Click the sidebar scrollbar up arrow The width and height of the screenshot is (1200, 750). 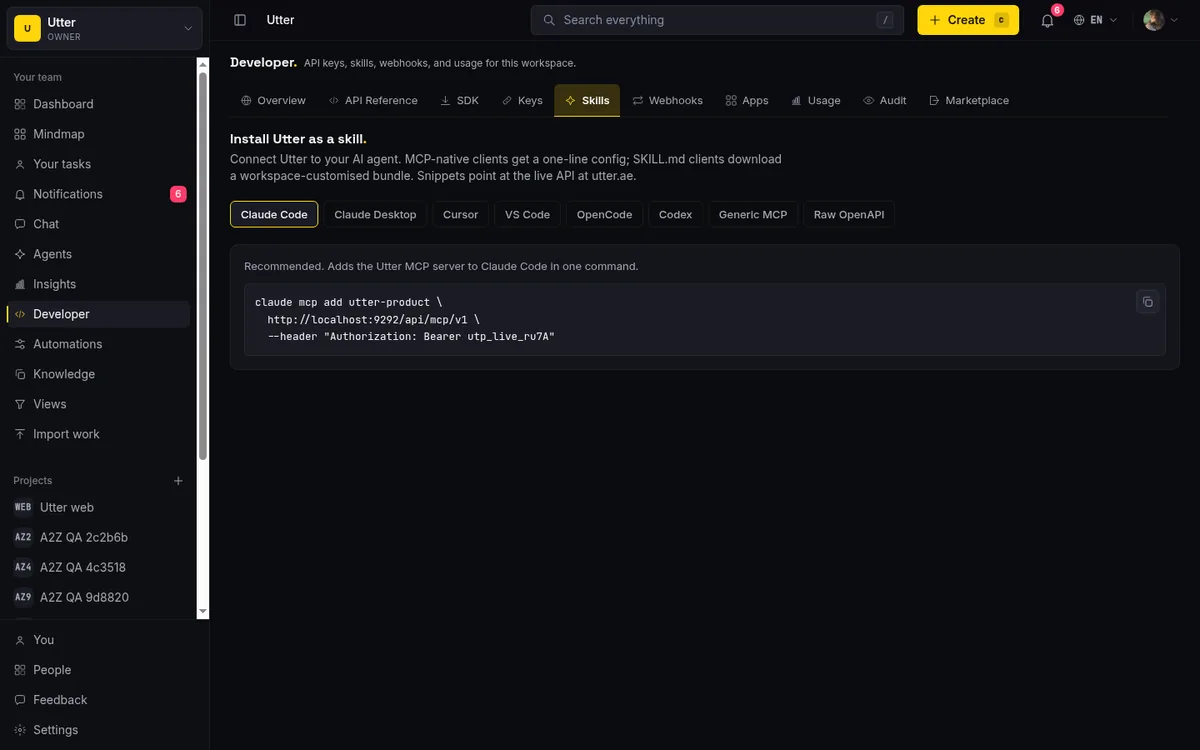tap(203, 63)
